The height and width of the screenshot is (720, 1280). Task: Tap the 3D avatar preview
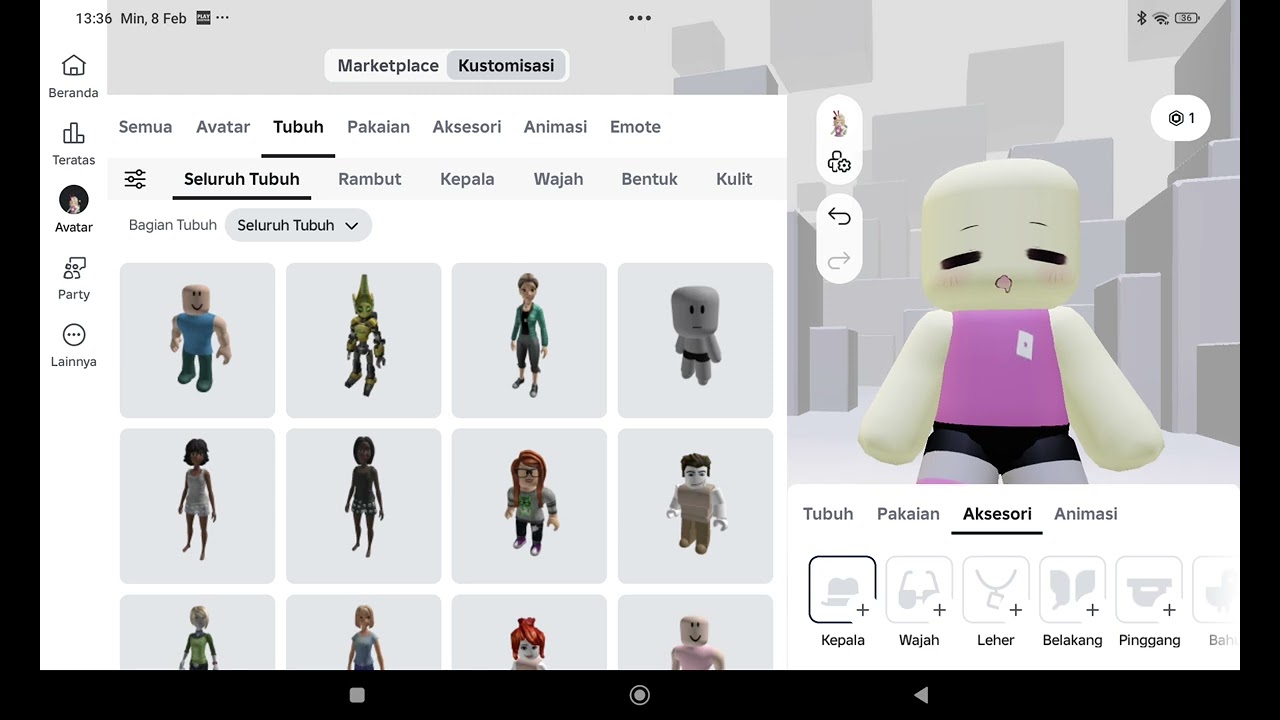click(x=1010, y=320)
